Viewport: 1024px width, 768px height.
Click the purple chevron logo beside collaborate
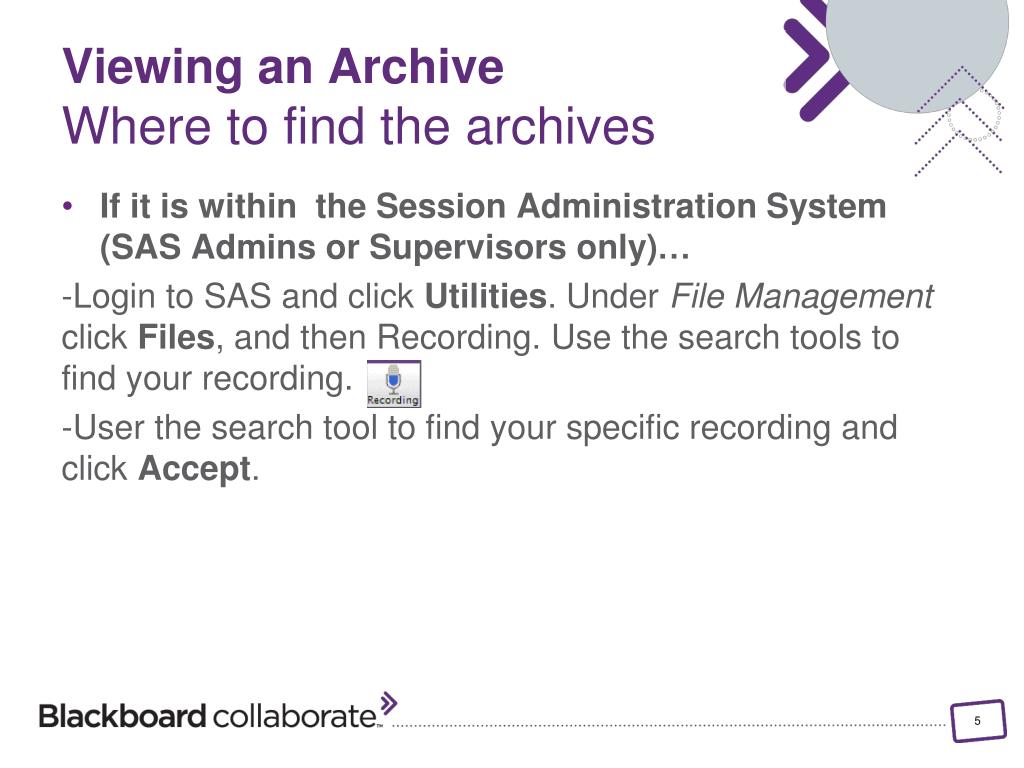pos(389,703)
